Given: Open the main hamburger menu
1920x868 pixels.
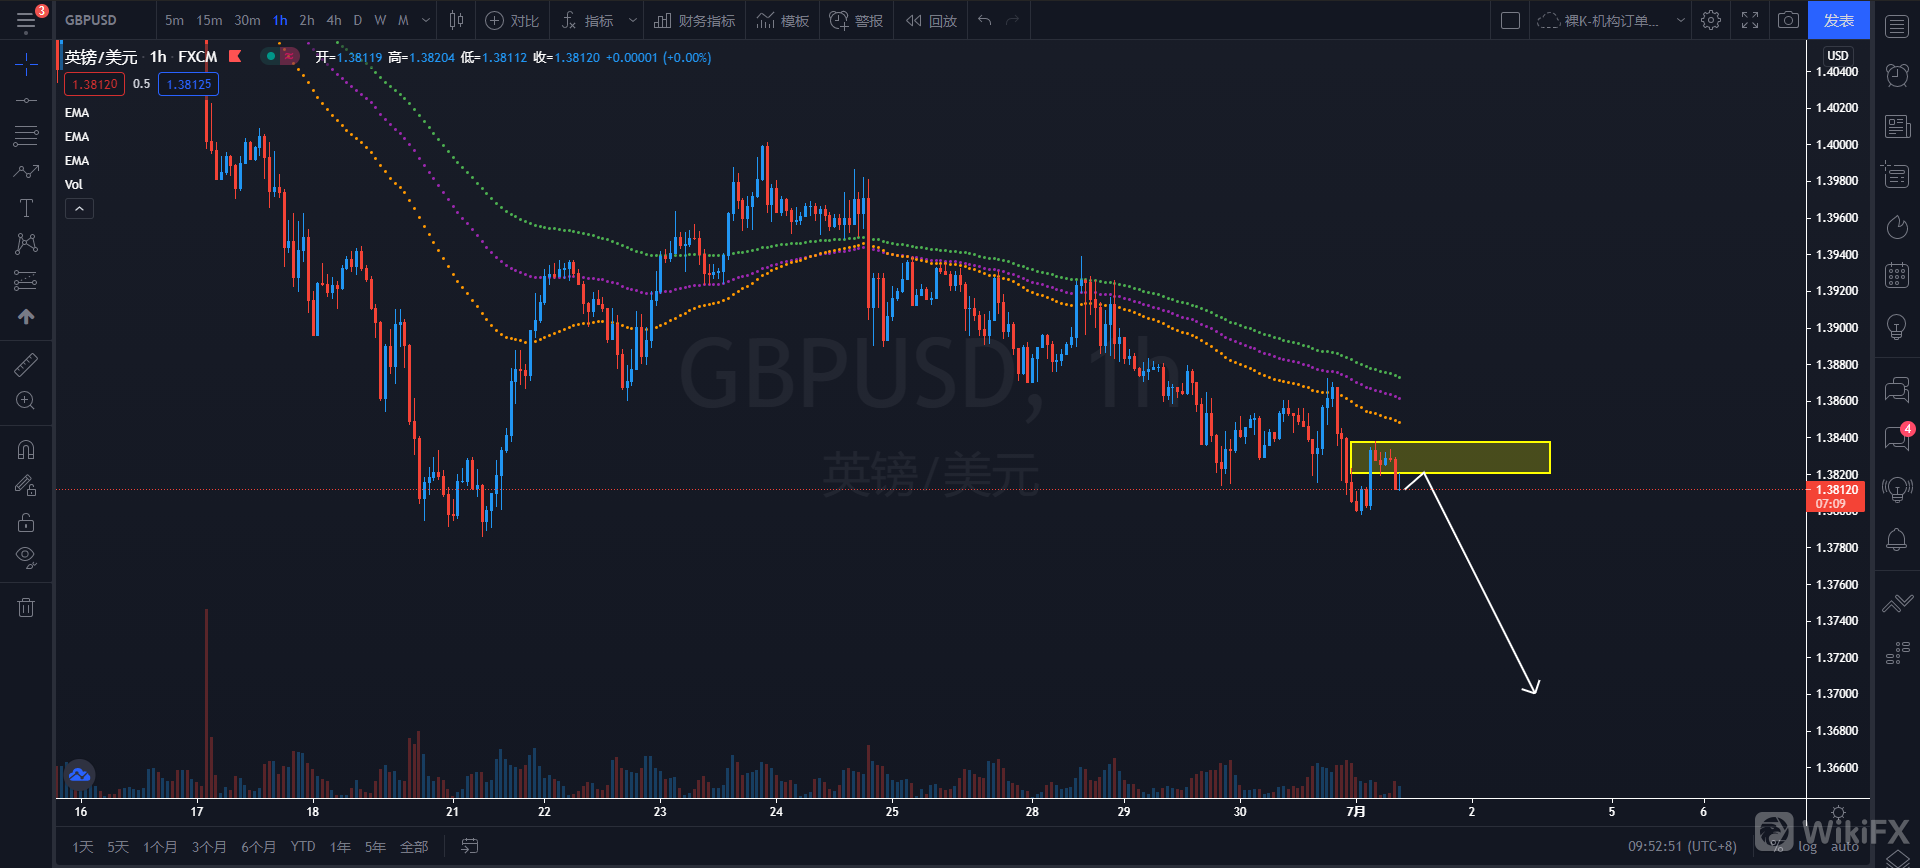Looking at the screenshot, I should coord(26,20).
